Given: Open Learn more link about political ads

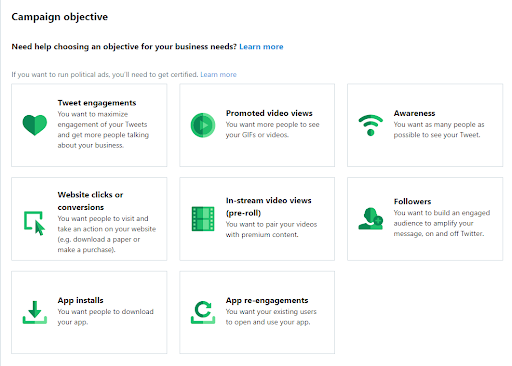Looking at the screenshot, I should pyautogui.click(x=218, y=74).
